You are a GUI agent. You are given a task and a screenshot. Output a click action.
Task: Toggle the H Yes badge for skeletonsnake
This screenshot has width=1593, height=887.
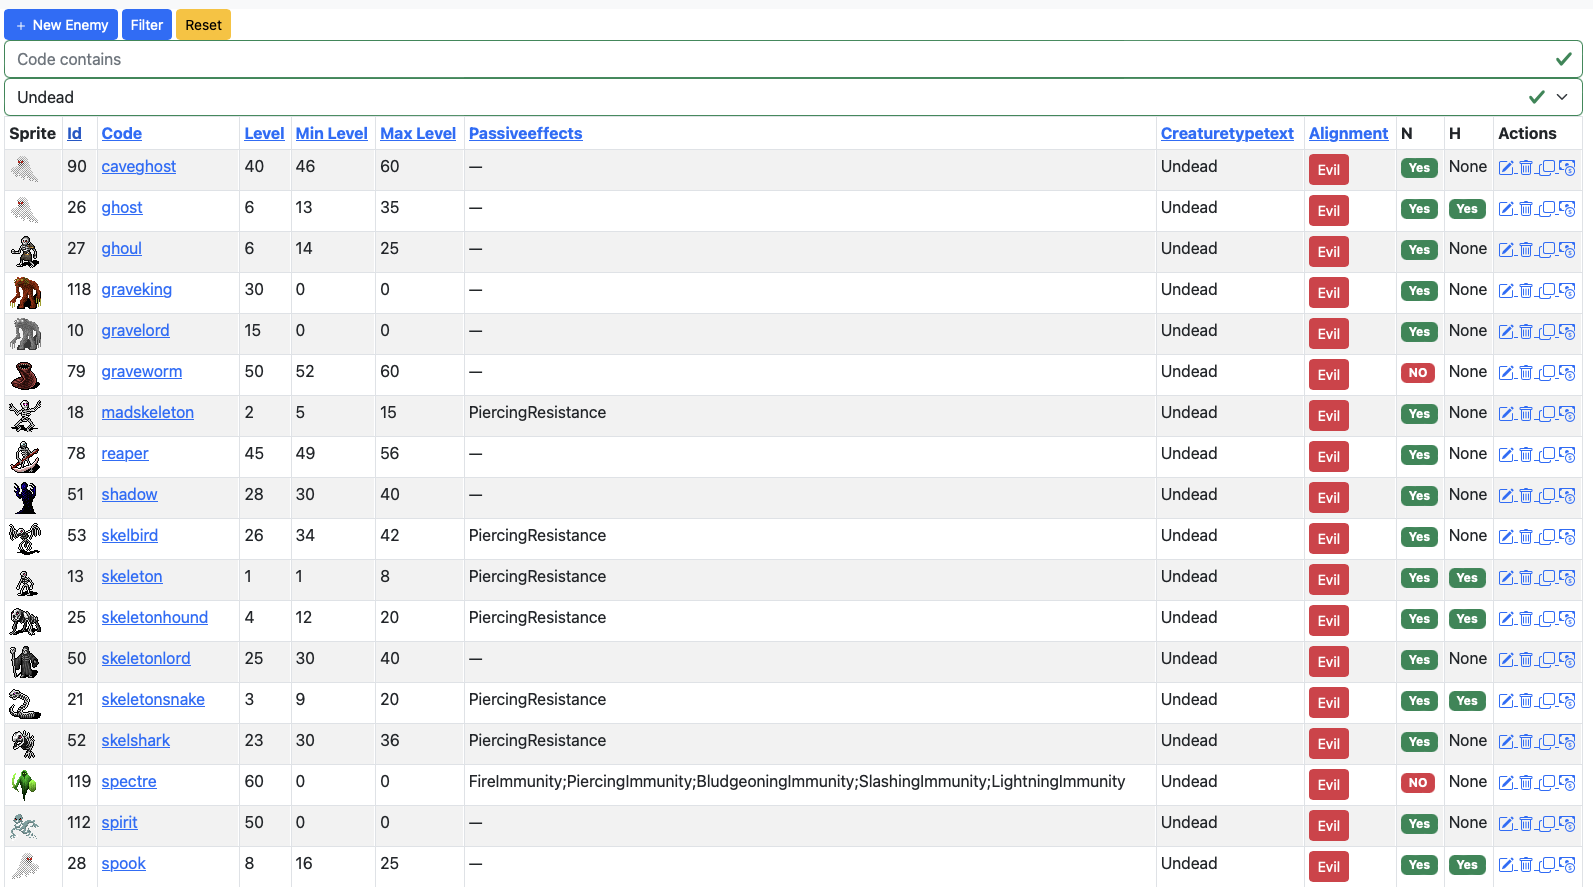click(x=1467, y=701)
